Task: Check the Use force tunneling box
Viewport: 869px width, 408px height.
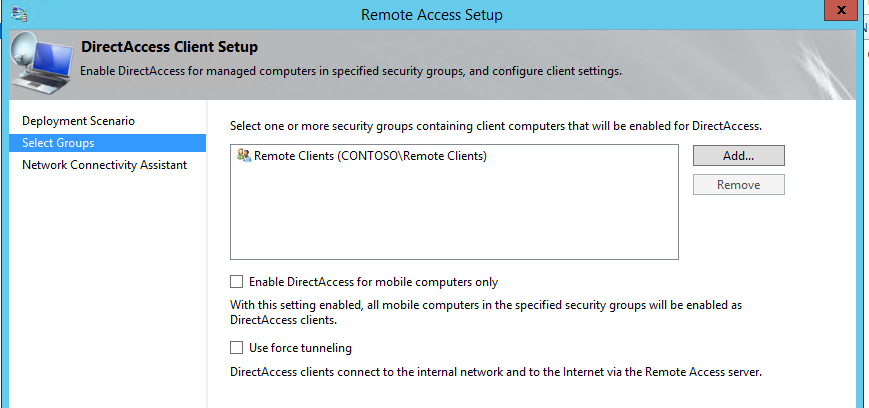Action: coord(237,348)
